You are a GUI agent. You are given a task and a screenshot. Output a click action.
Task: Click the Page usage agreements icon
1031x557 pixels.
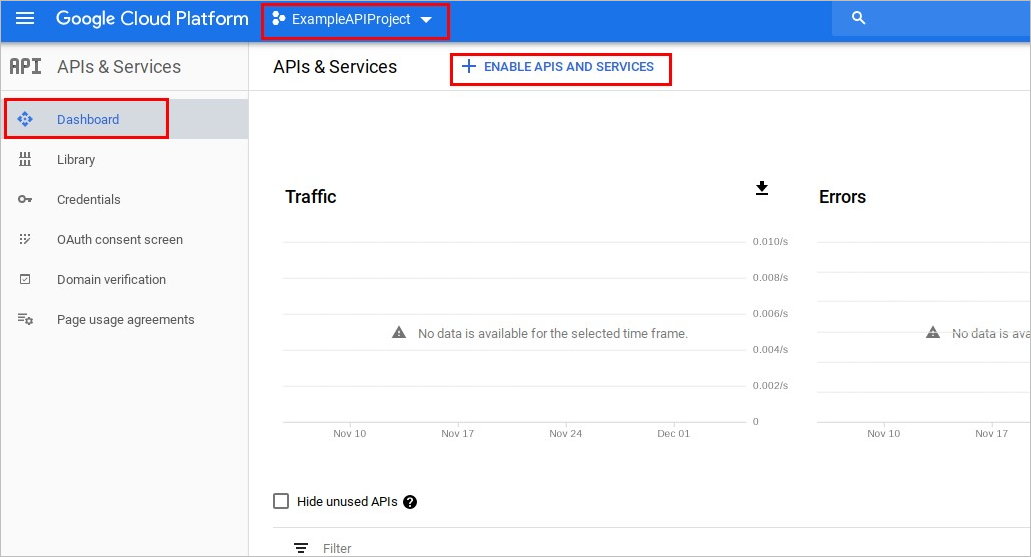[x=26, y=320]
